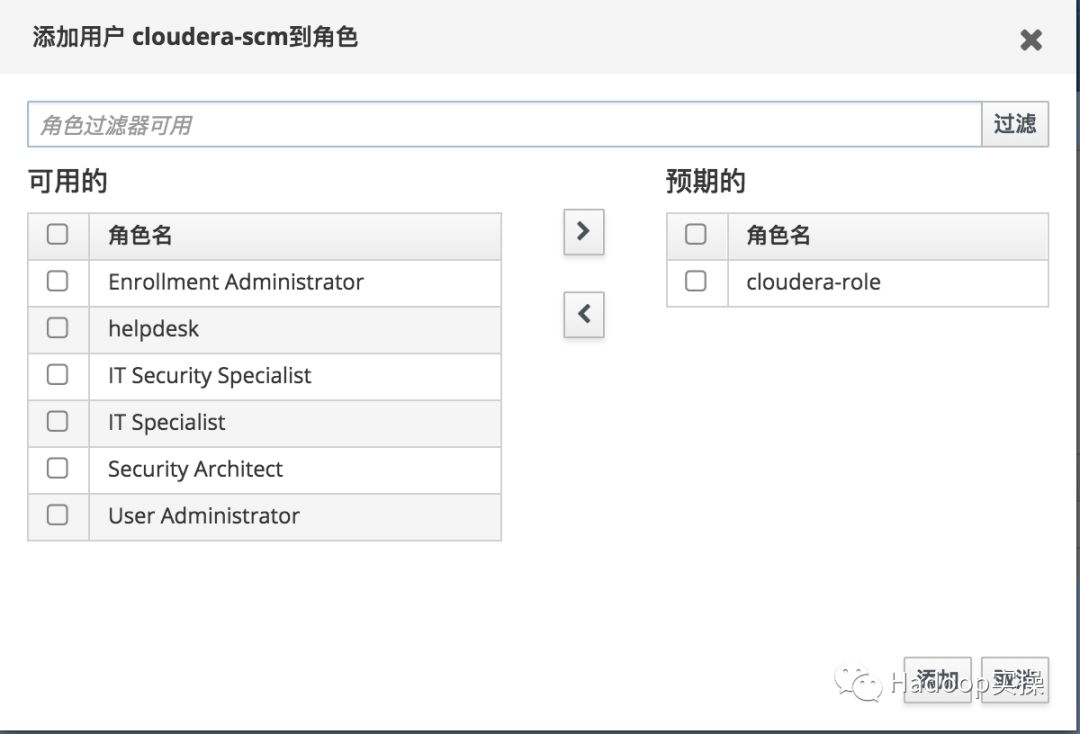Screen dimensions: 1080x734
Task: Check the Enrollment Administrator role
Action: (x=58, y=282)
